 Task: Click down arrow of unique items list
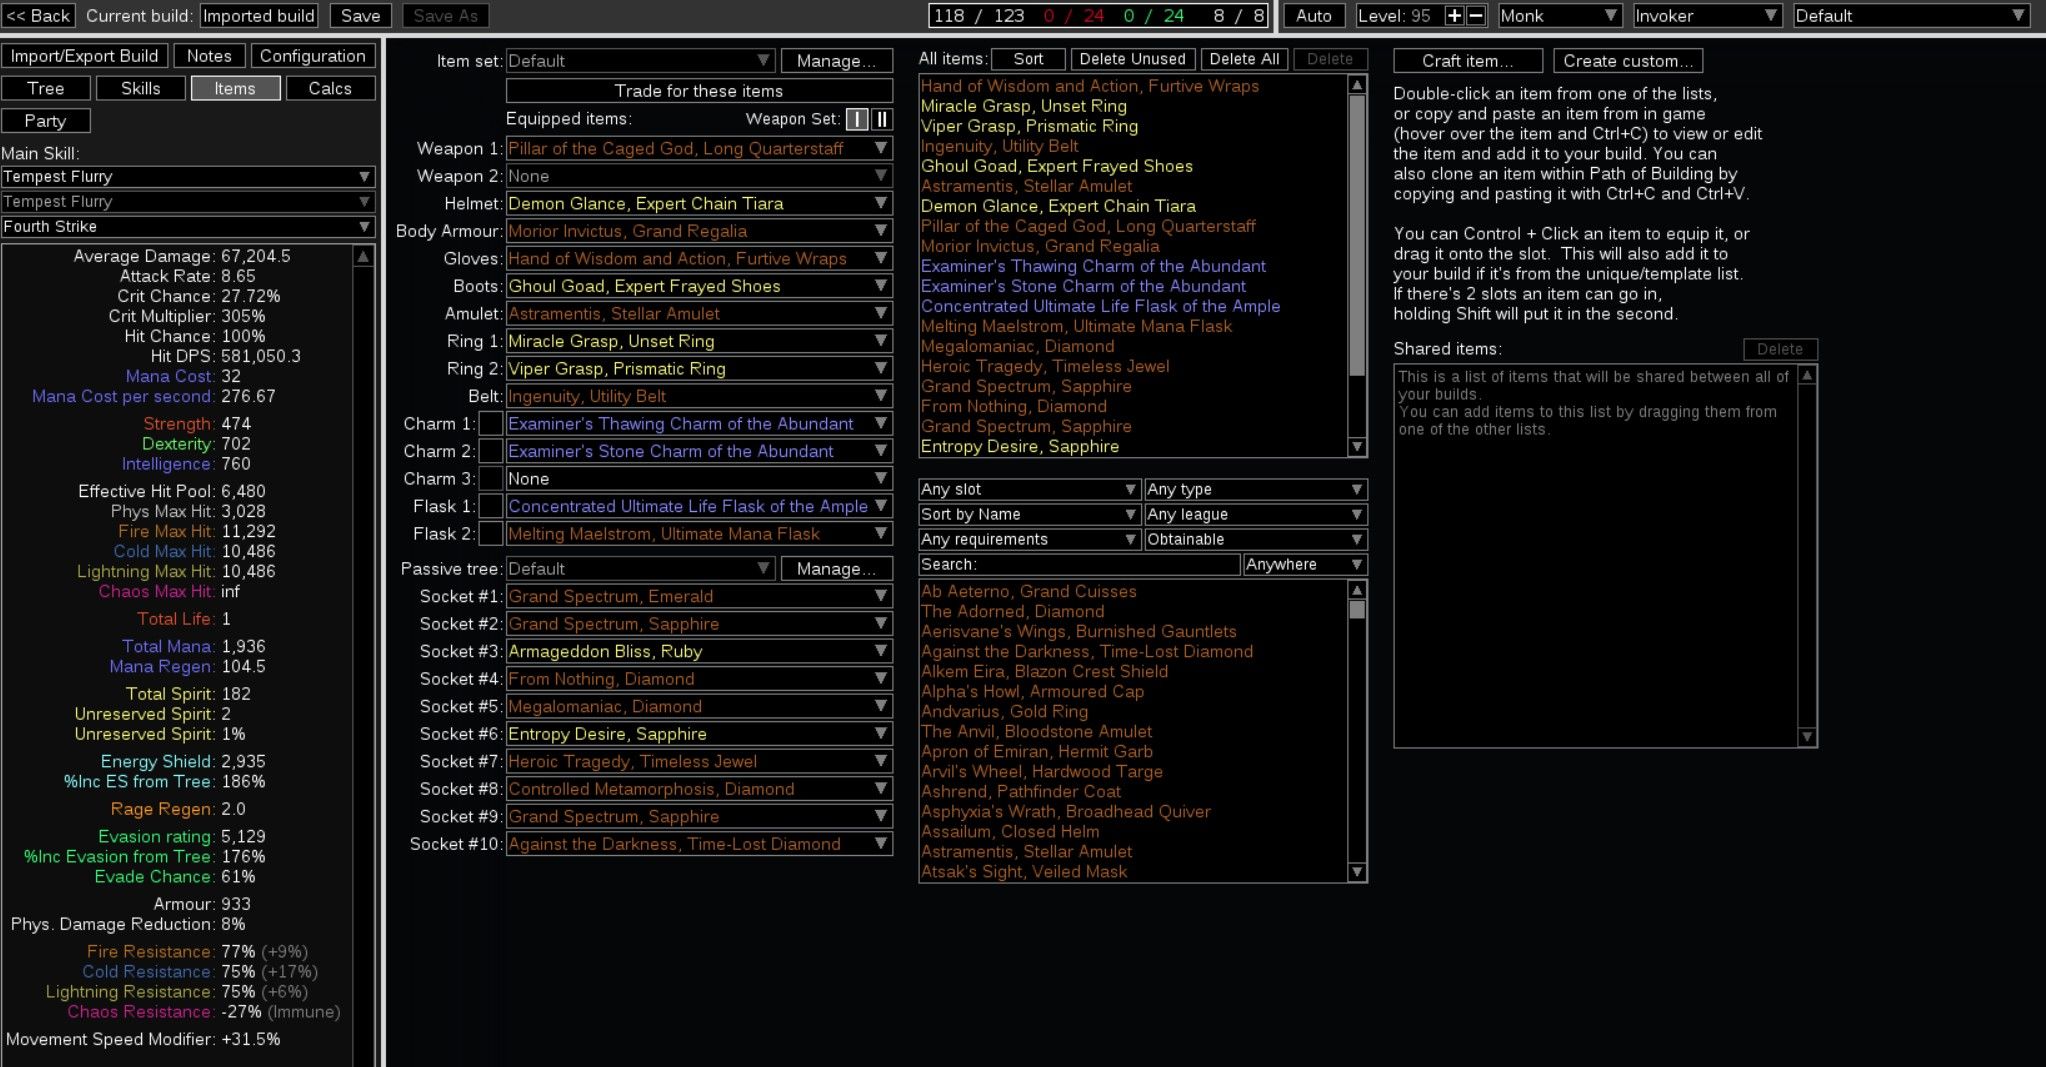coord(1357,872)
